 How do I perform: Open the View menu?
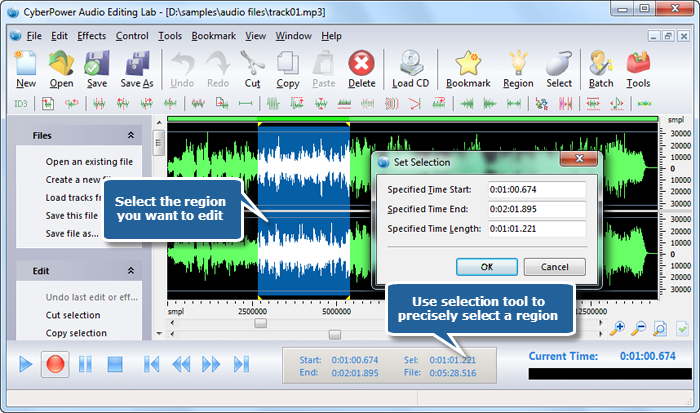(255, 36)
